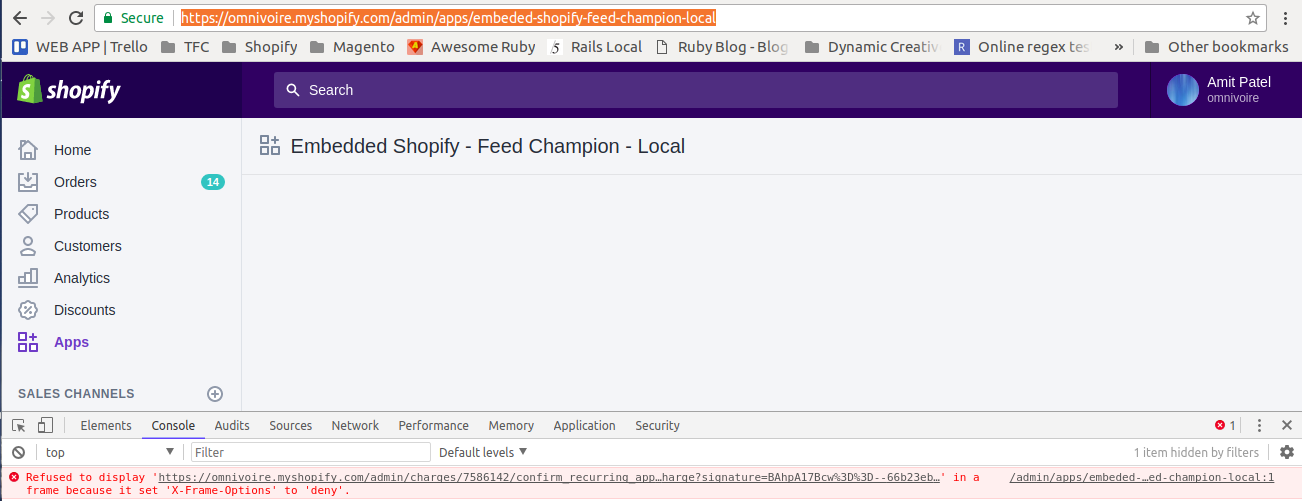This screenshot has height=501, width=1302.
Task: Clear the console with the clear icon
Action: click(18, 452)
